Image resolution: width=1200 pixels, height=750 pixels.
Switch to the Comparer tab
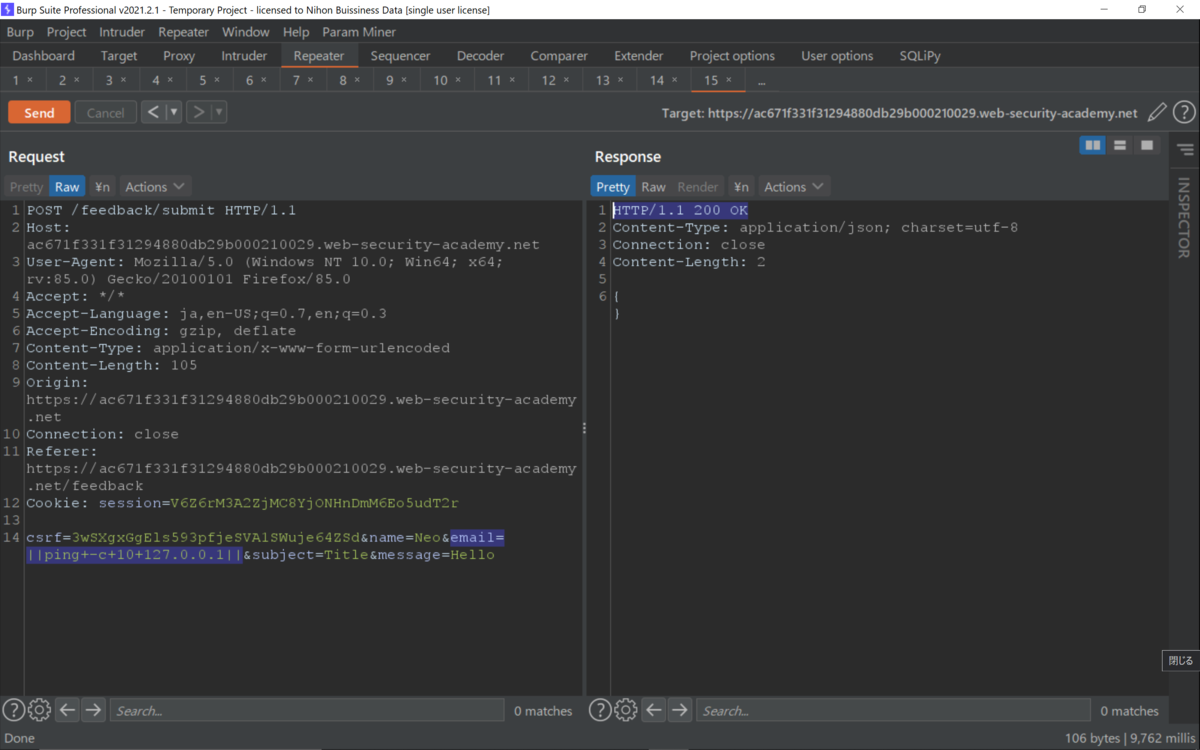pos(559,56)
